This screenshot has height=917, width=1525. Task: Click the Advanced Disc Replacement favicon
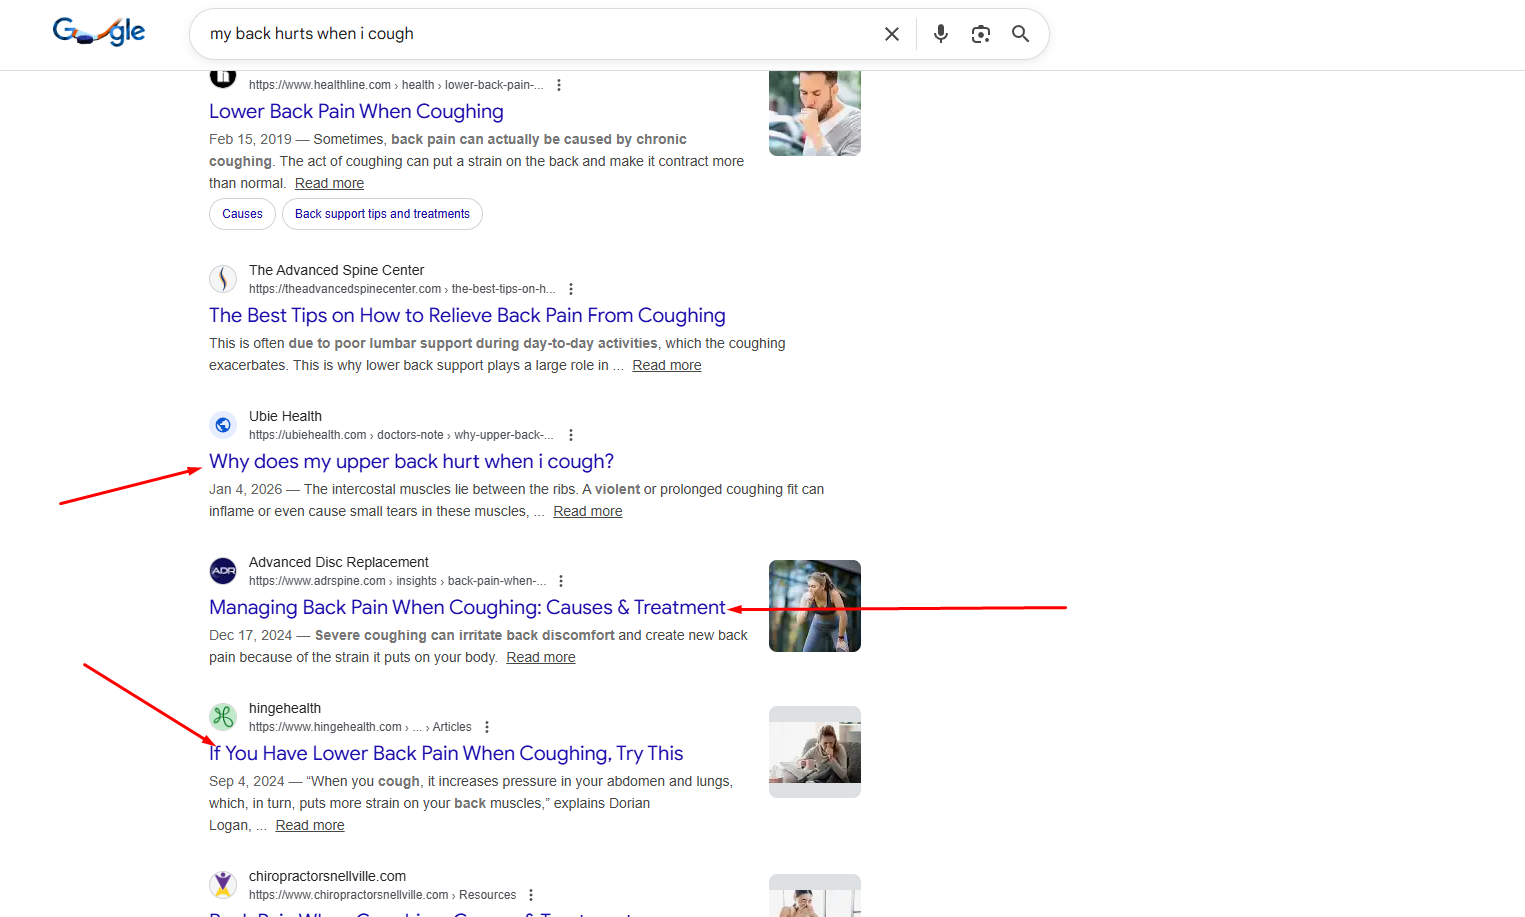tap(223, 571)
